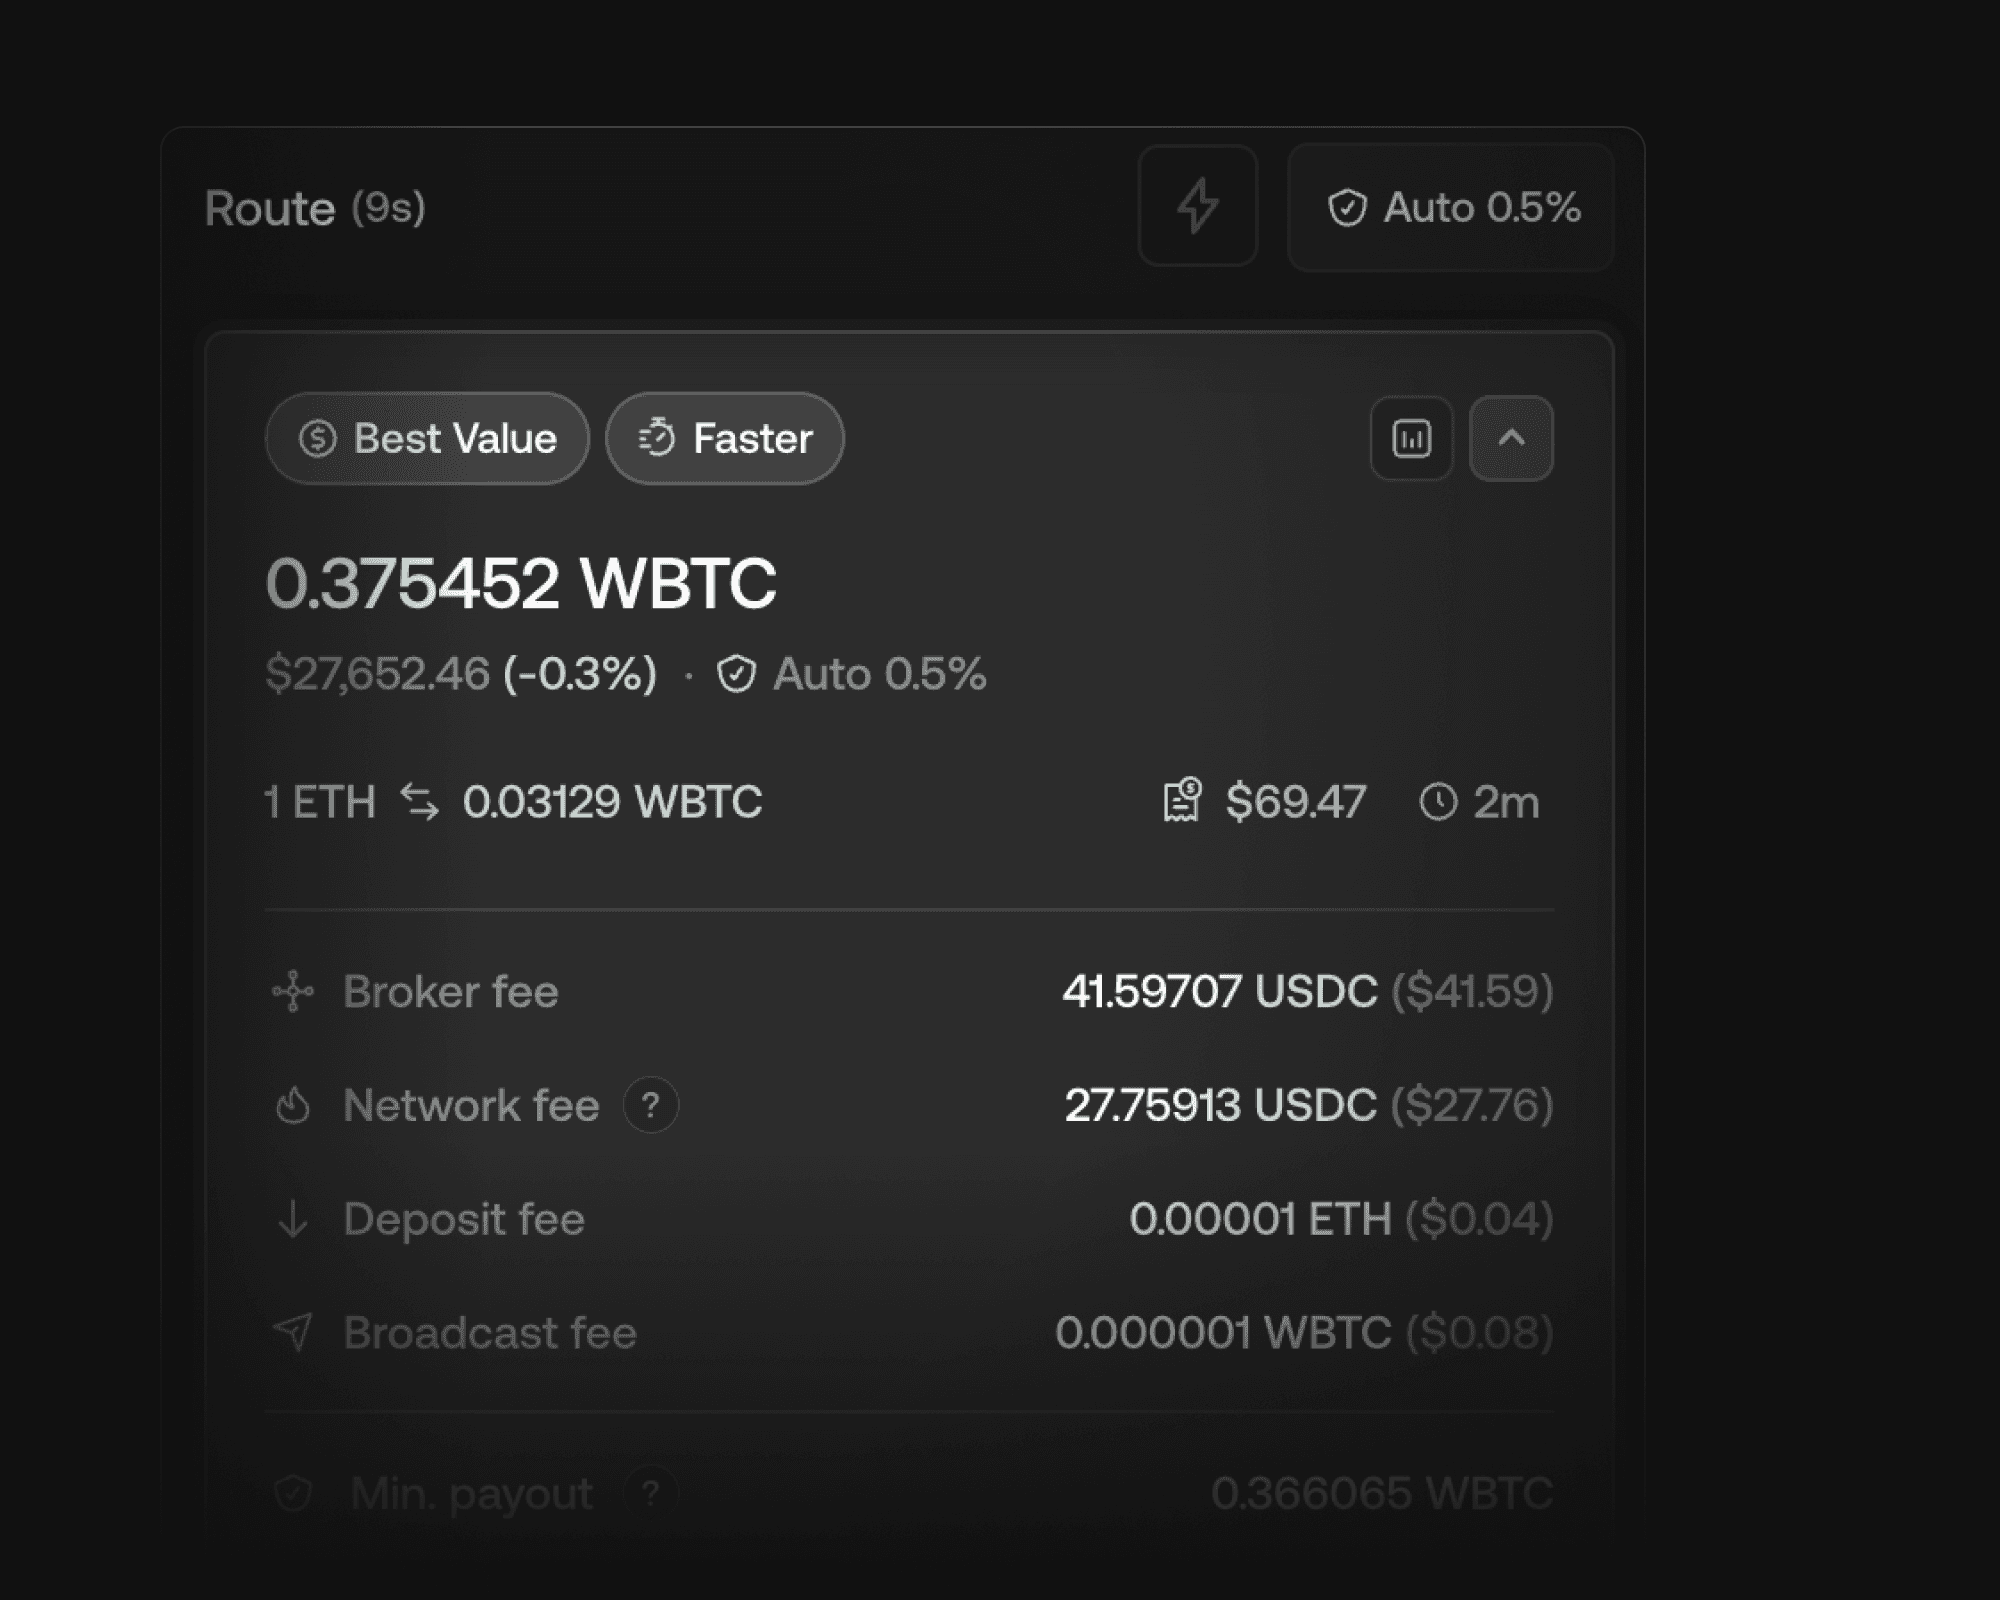Viewport: 2000px width, 1600px height.
Task: Click the clock duration icon
Action: point(1438,802)
